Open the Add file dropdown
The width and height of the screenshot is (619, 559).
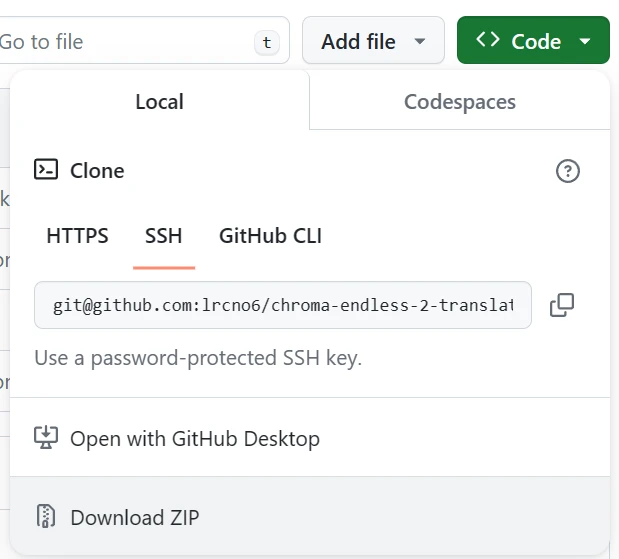tap(373, 42)
